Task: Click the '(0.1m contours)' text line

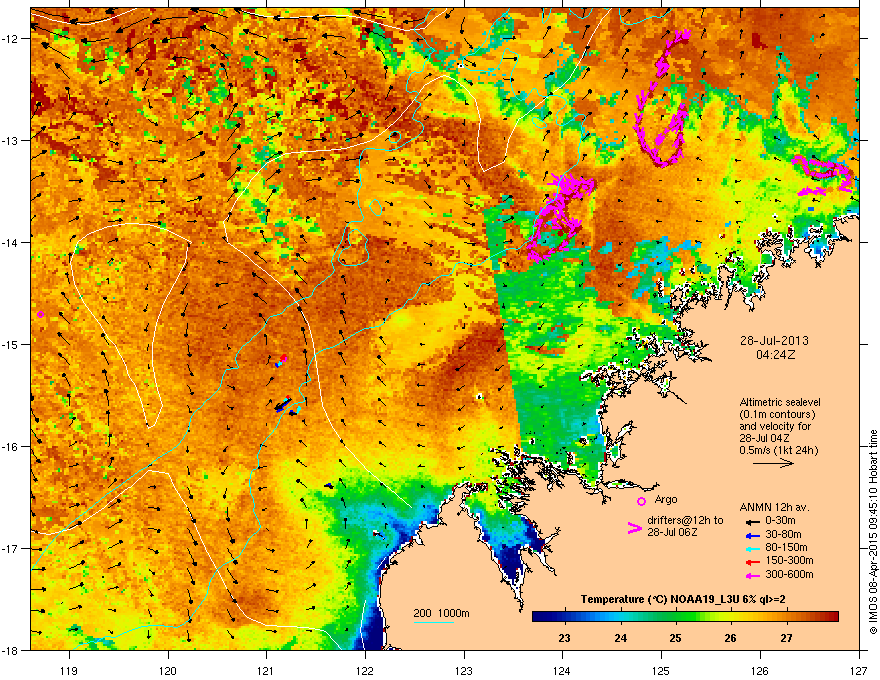Action: click(777, 415)
